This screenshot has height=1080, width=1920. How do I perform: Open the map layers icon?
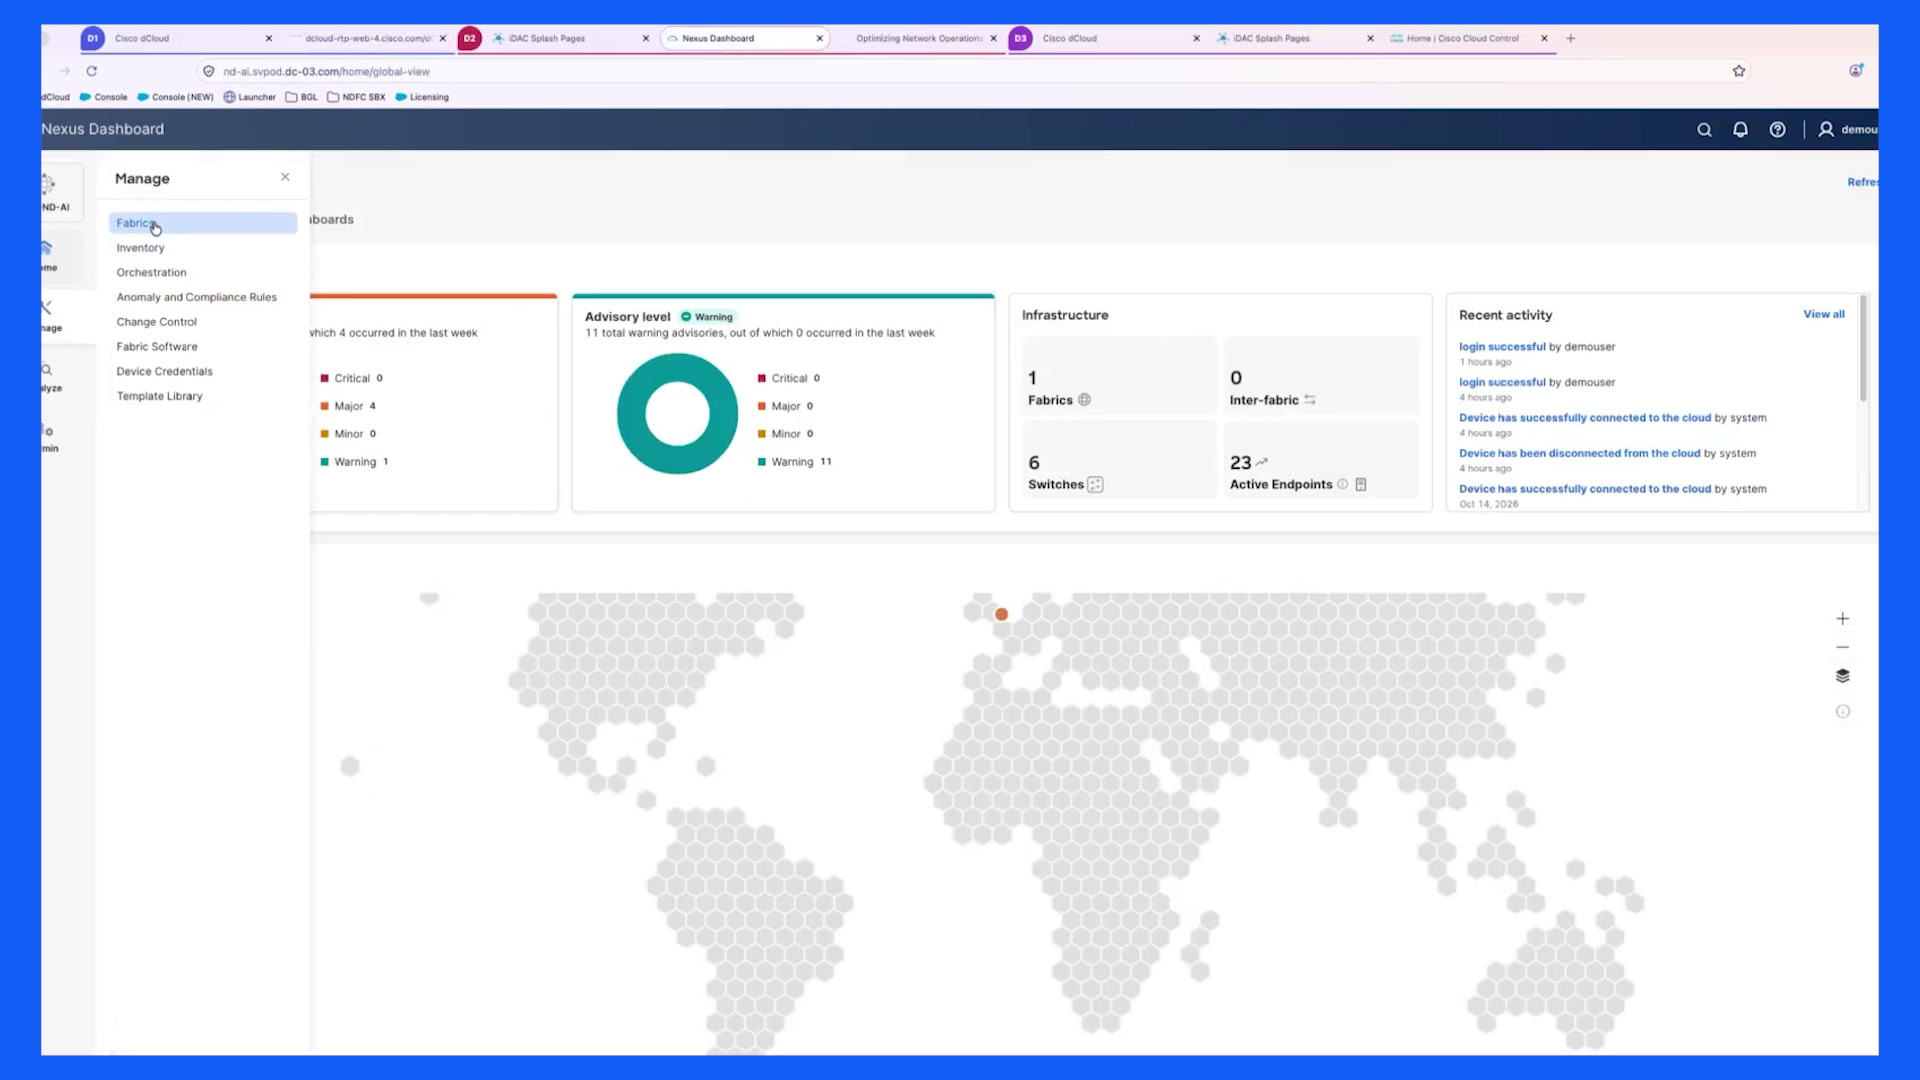tap(1842, 676)
